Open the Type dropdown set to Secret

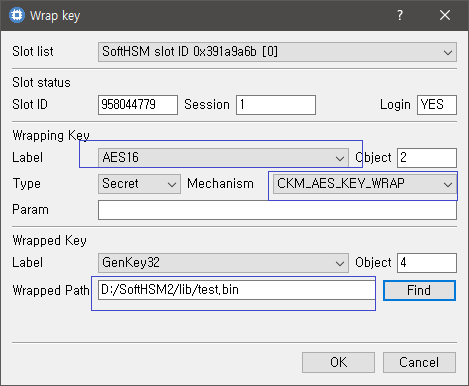coord(139,184)
